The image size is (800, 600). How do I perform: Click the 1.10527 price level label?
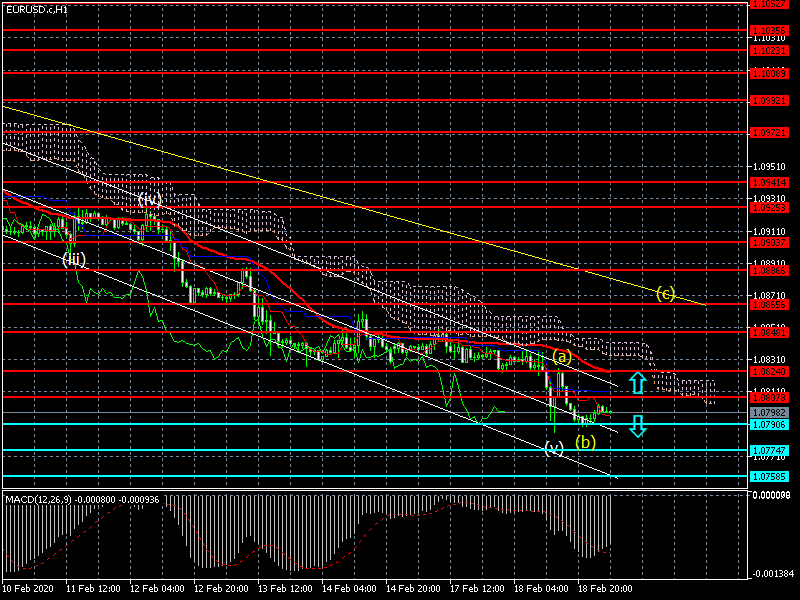(769, 4)
